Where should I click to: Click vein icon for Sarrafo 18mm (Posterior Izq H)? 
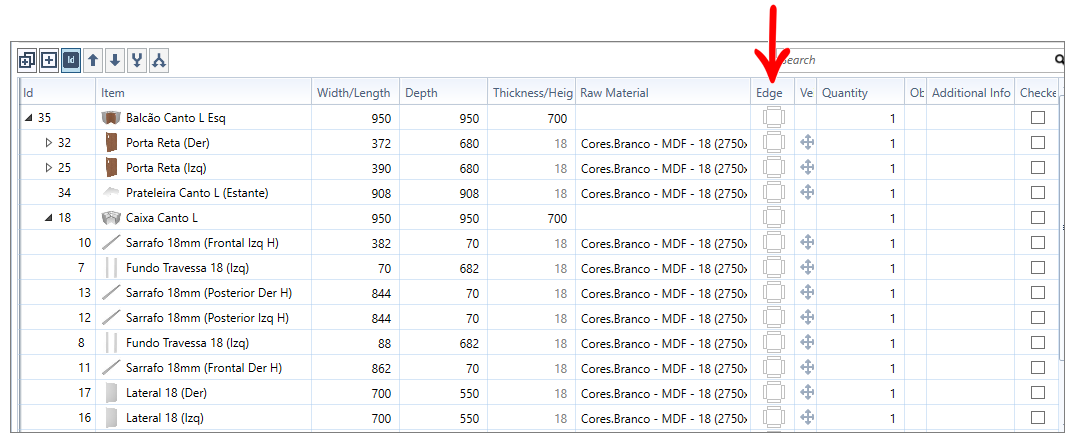(807, 317)
